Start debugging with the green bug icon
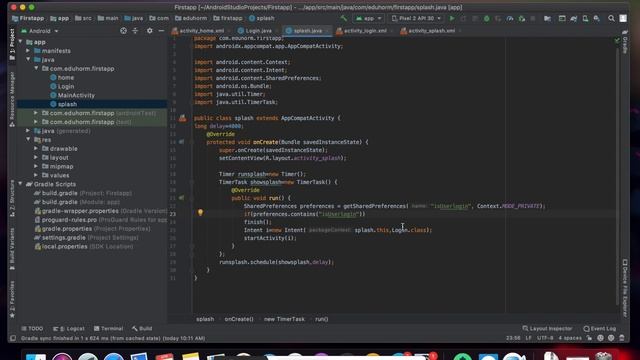 486,18
